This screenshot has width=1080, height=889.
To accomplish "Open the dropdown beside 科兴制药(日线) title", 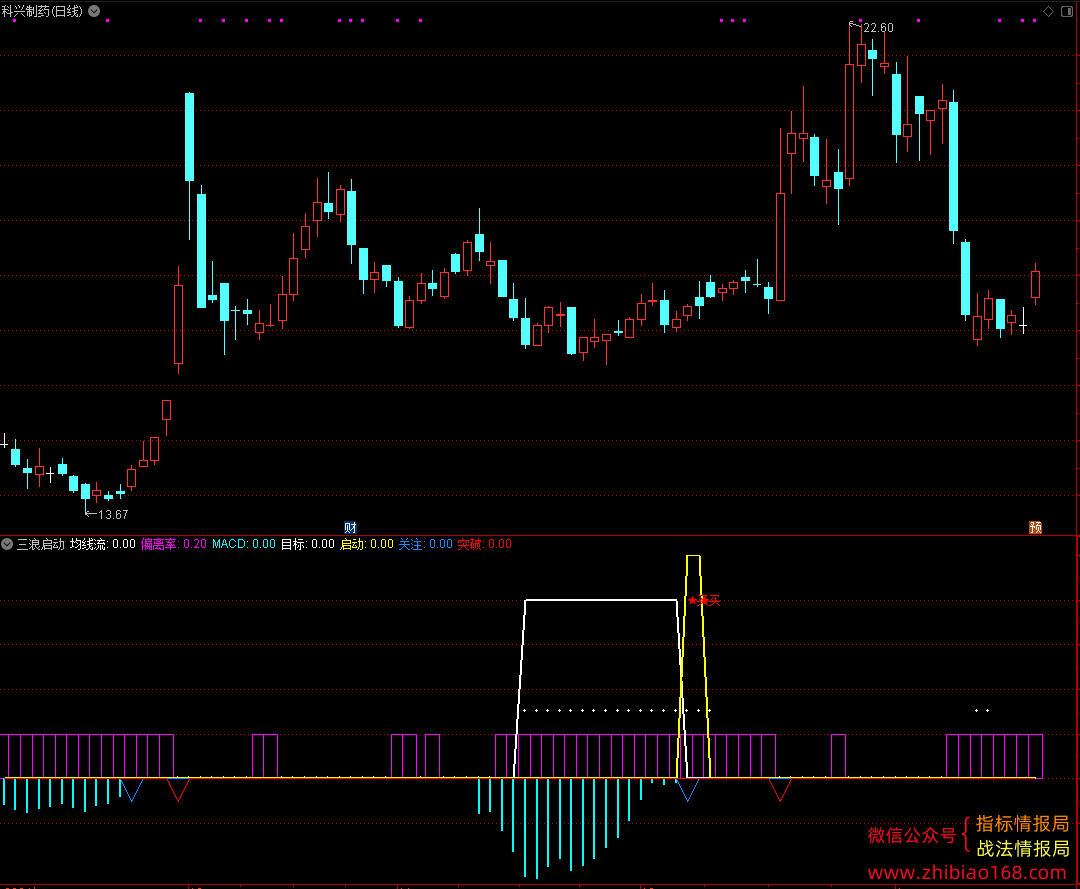I will (x=94, y=11).
